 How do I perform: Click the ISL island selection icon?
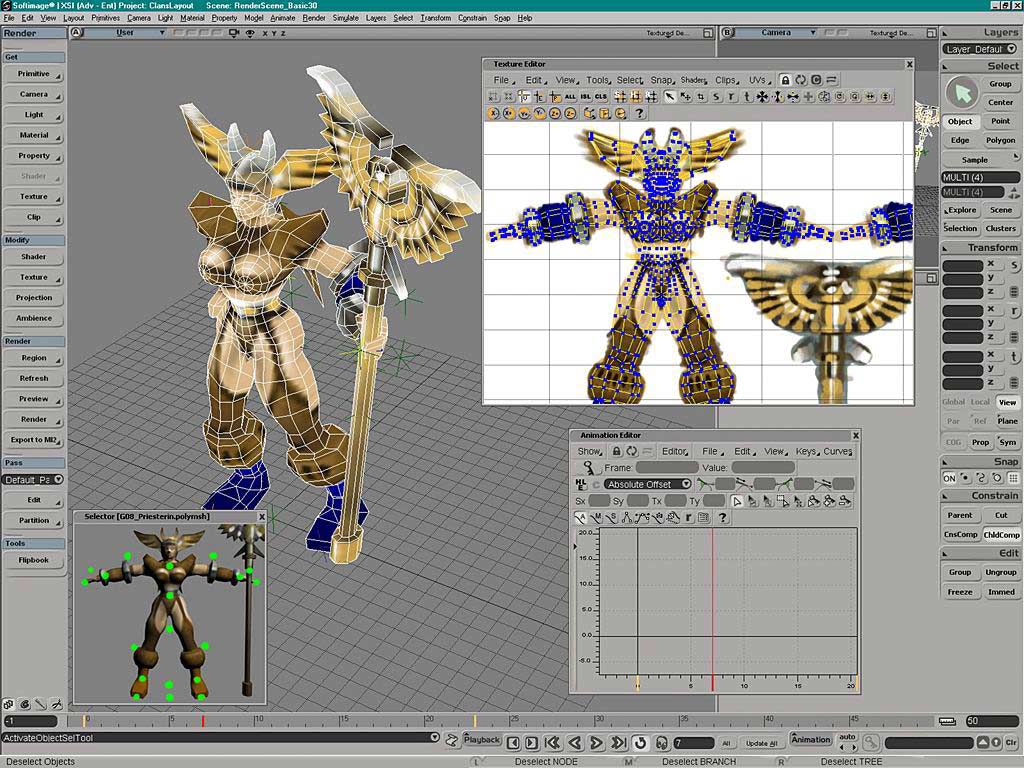[585, 97]
